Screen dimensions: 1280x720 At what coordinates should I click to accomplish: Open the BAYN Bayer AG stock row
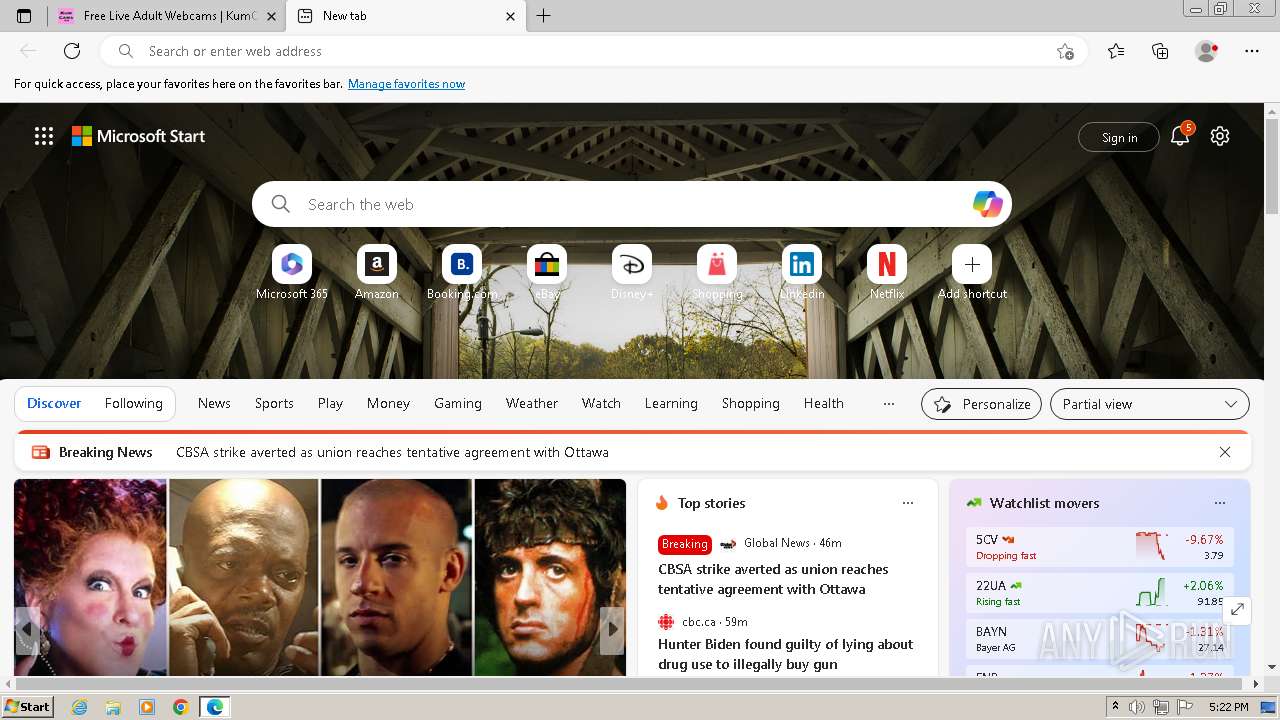(1099, 639)
